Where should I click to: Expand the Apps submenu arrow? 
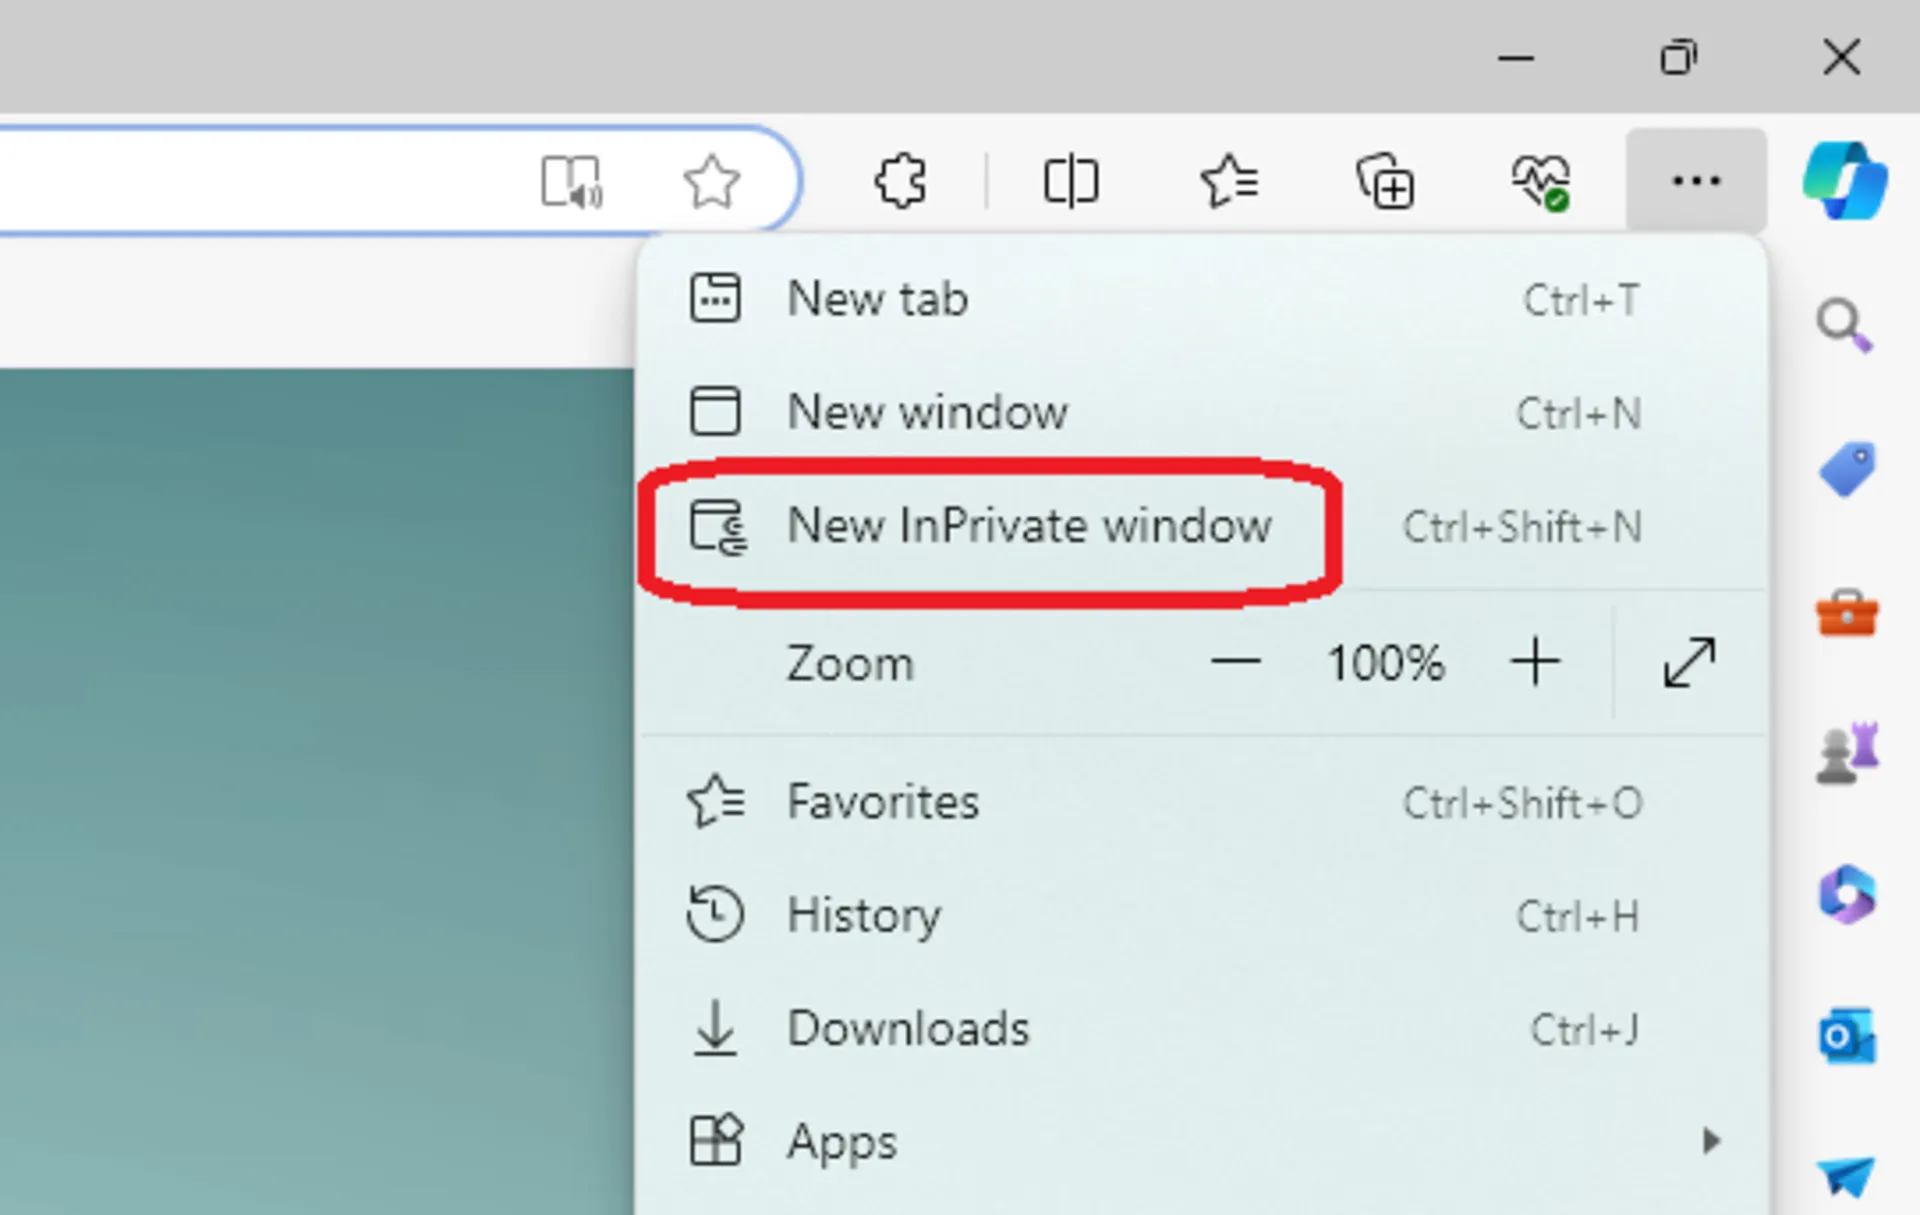(x=1711, y=1140)
